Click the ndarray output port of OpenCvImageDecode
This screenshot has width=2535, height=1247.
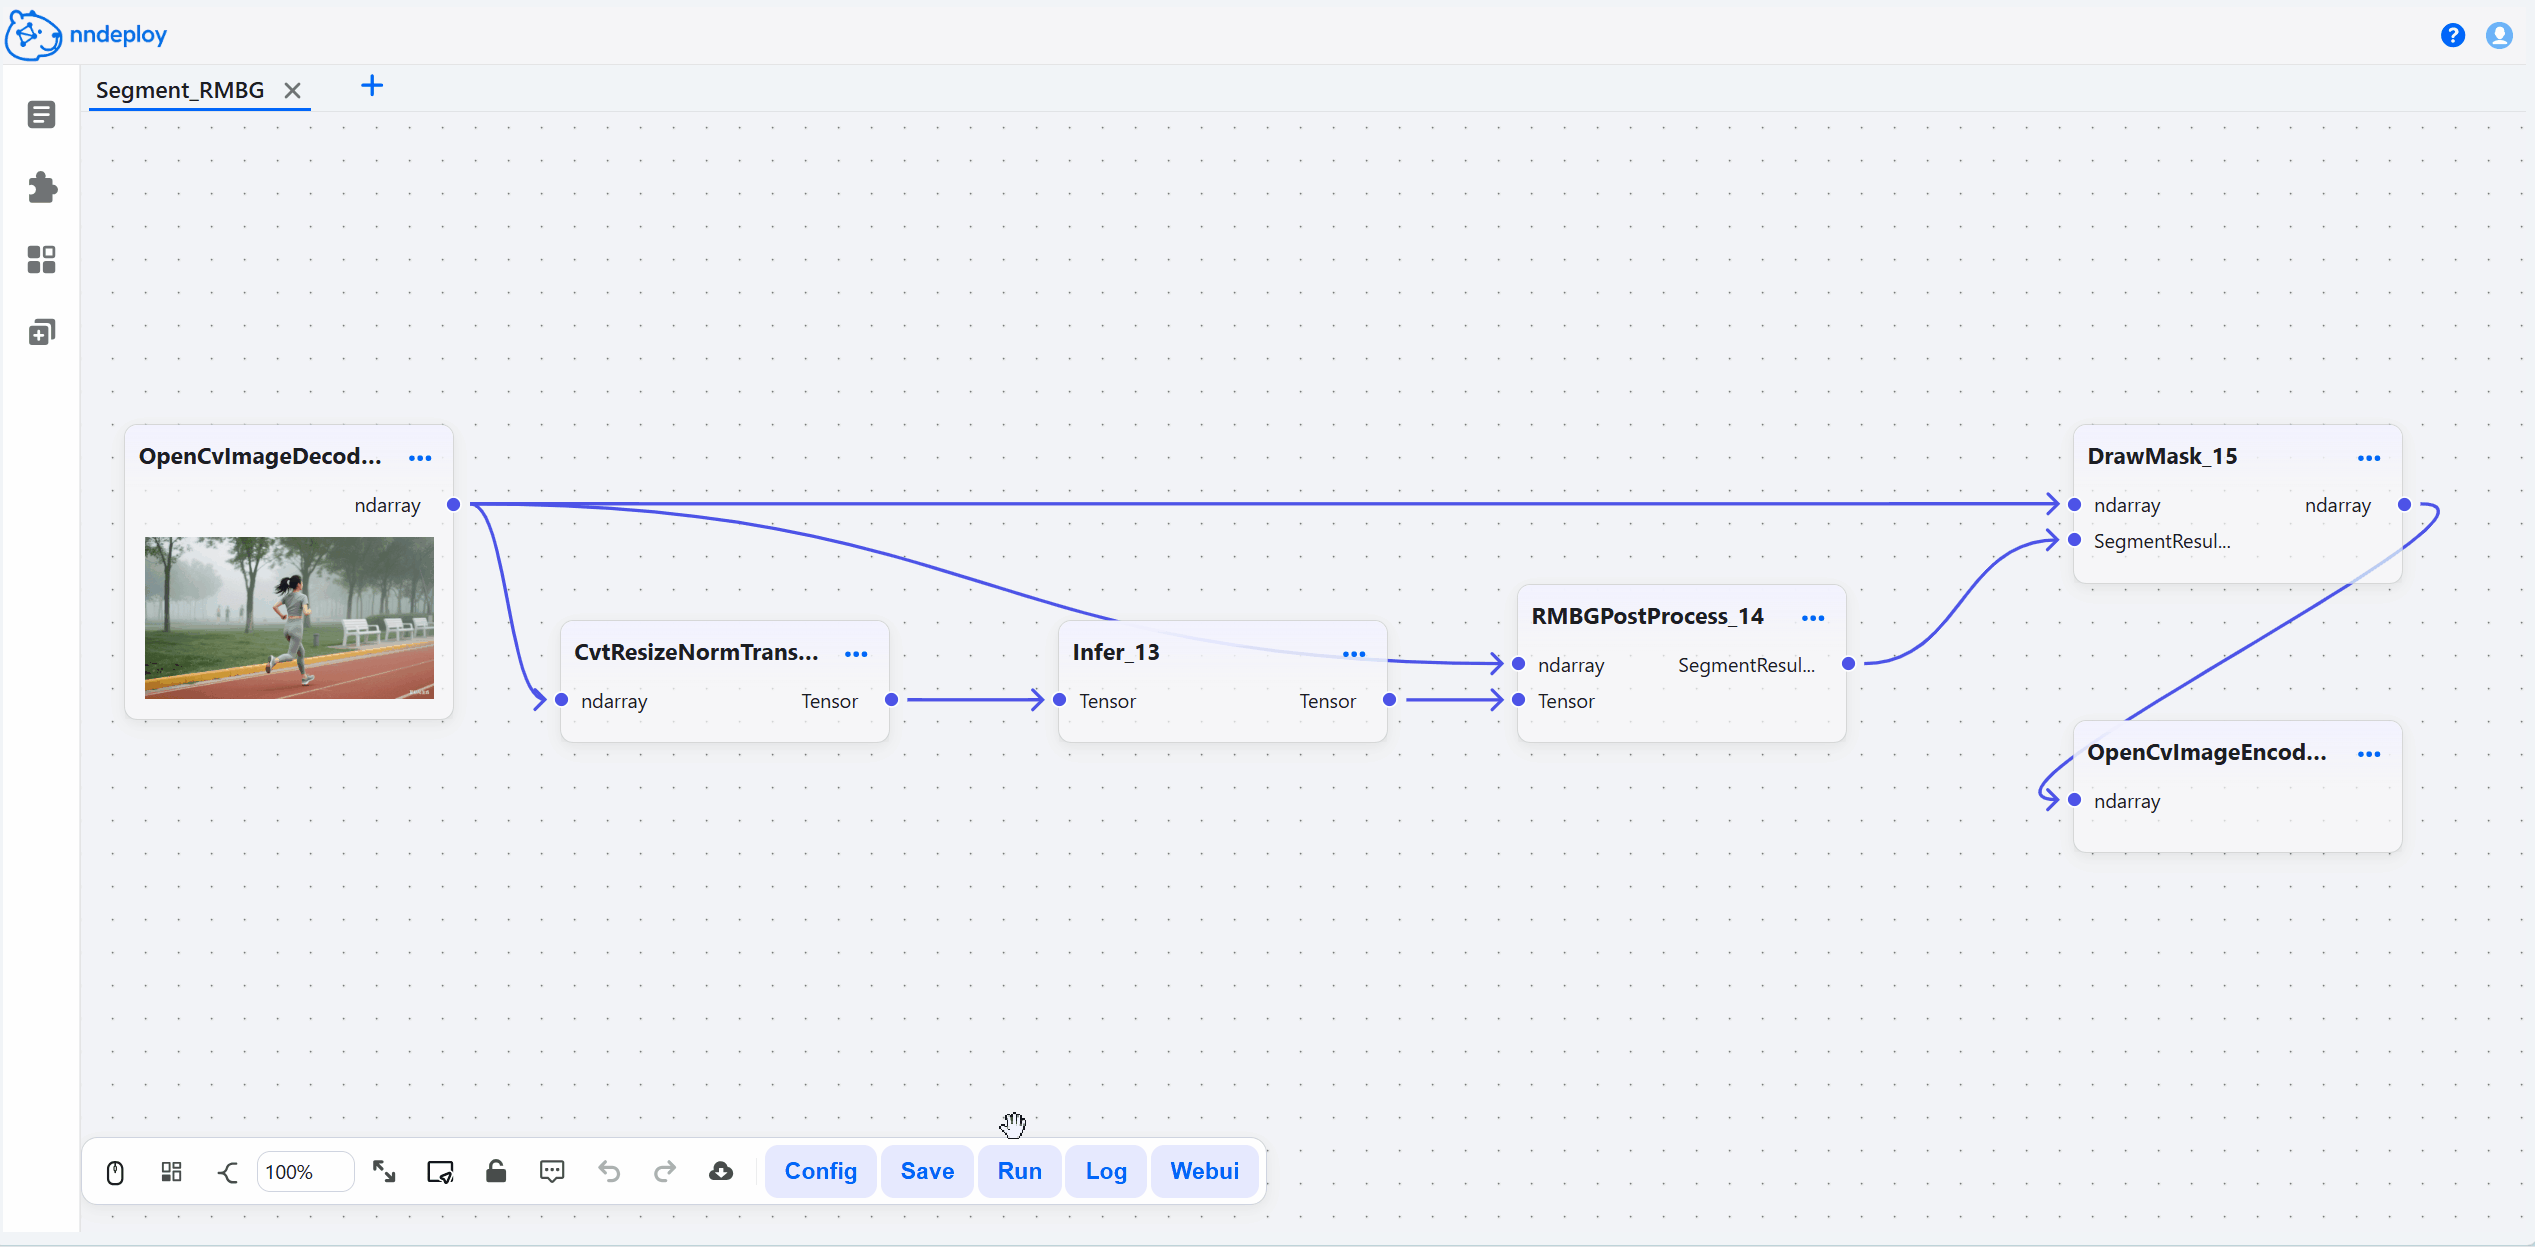click(453, 505)
